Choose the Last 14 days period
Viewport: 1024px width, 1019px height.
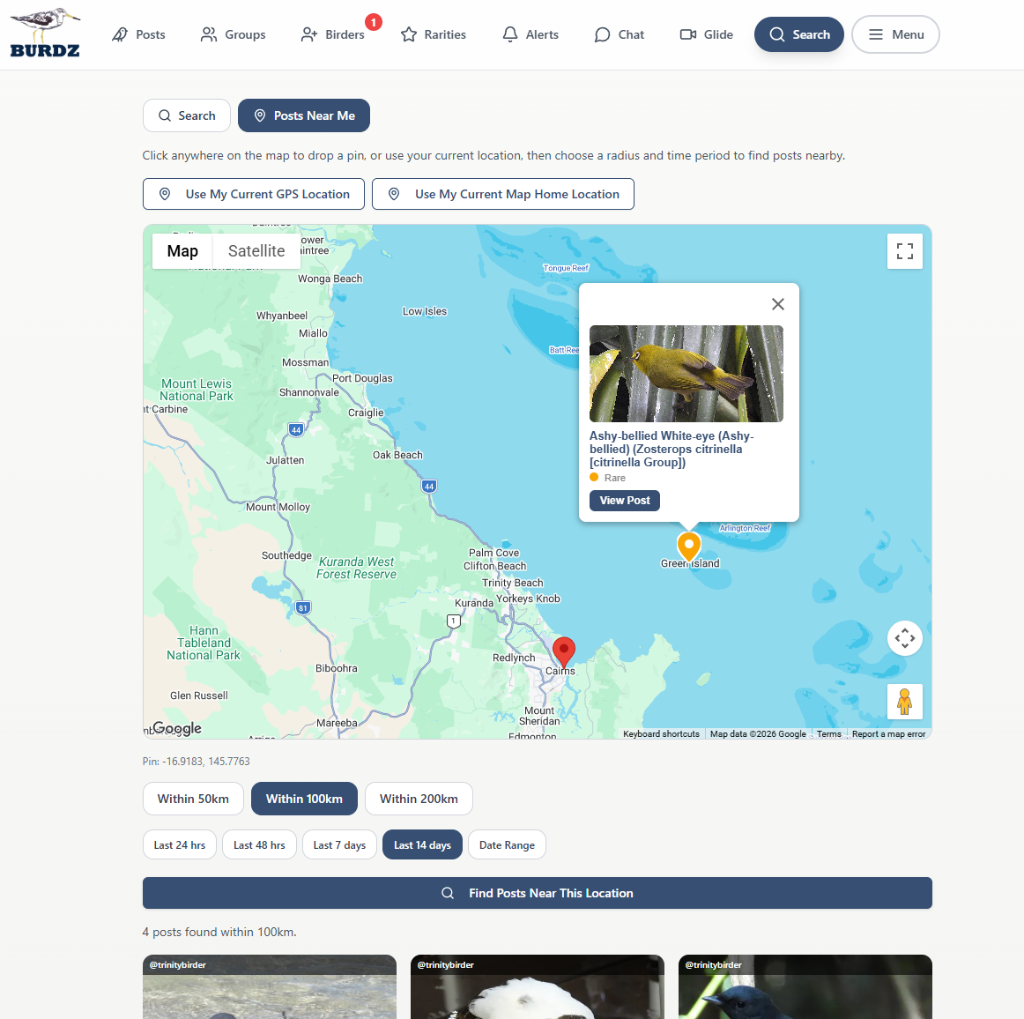423,845
